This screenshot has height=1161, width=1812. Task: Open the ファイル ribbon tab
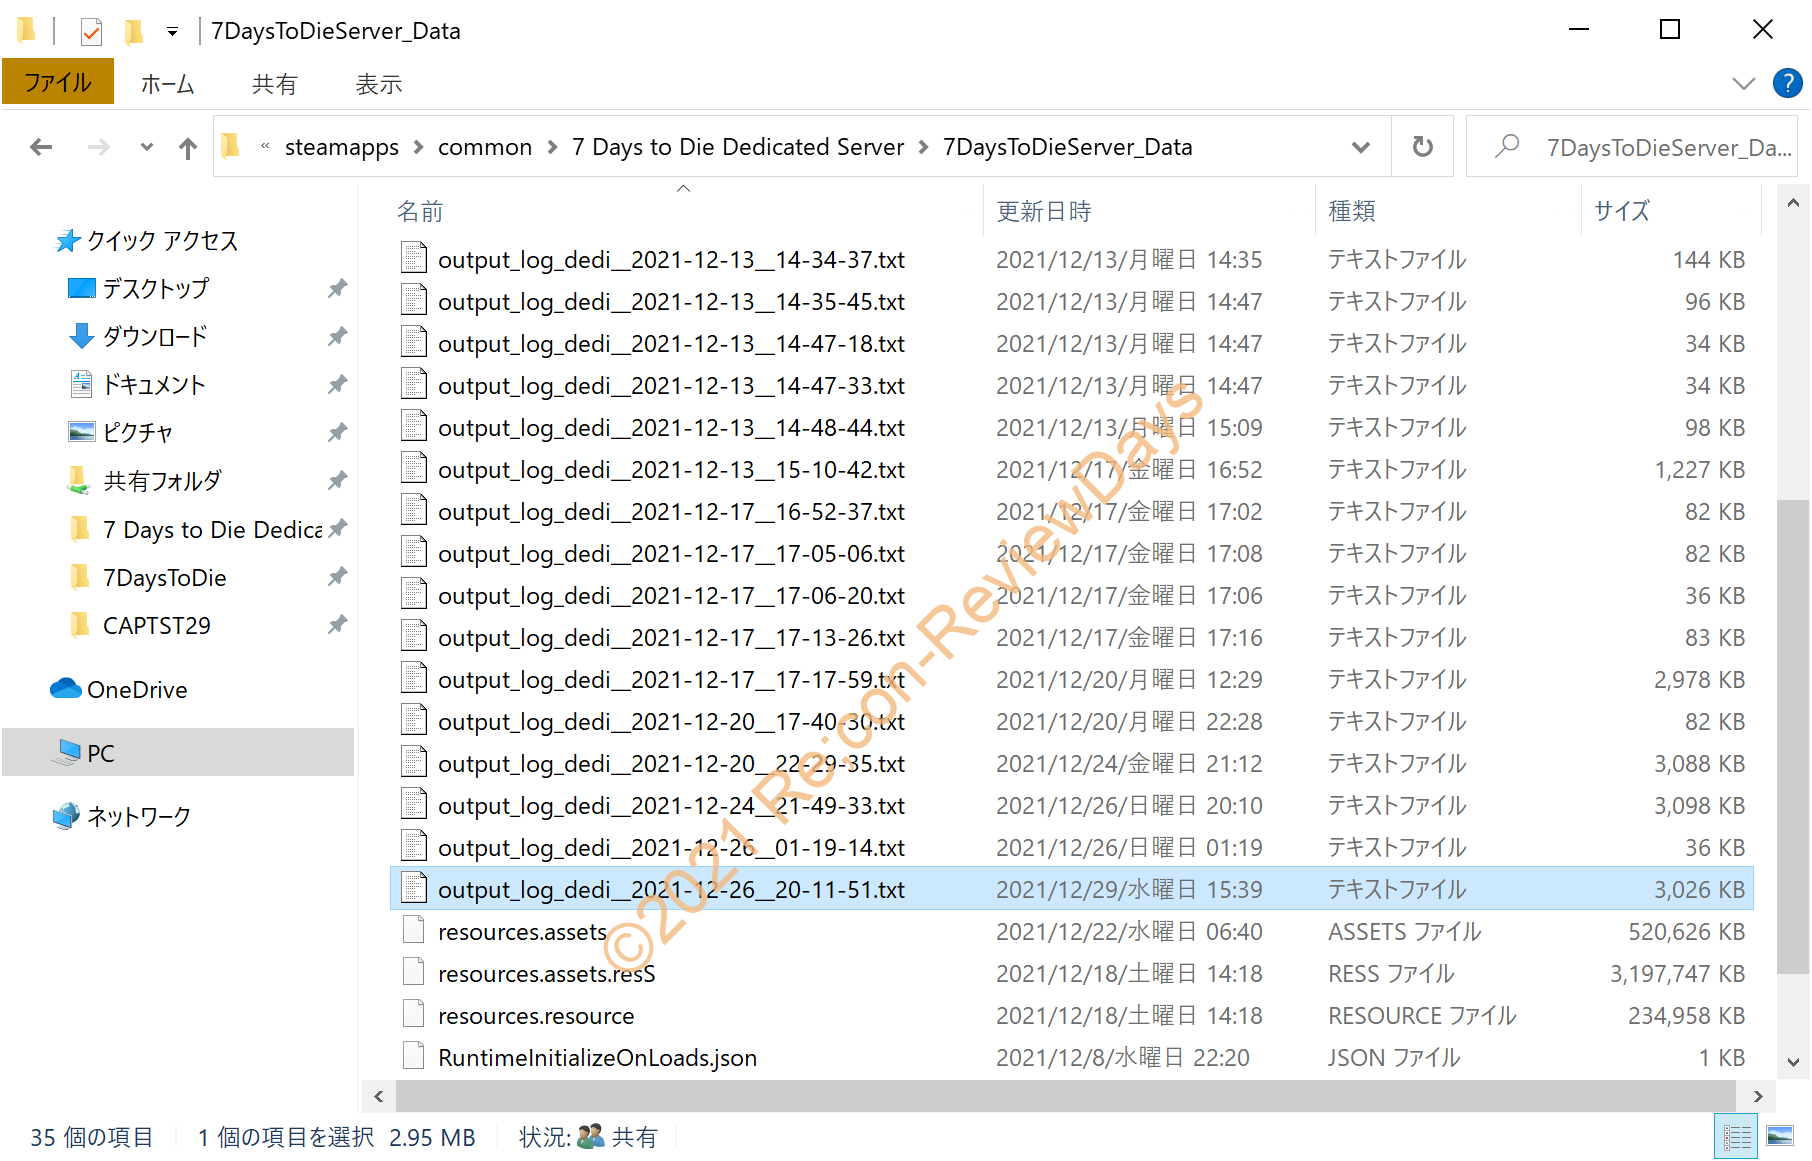(x=58, y=82)
